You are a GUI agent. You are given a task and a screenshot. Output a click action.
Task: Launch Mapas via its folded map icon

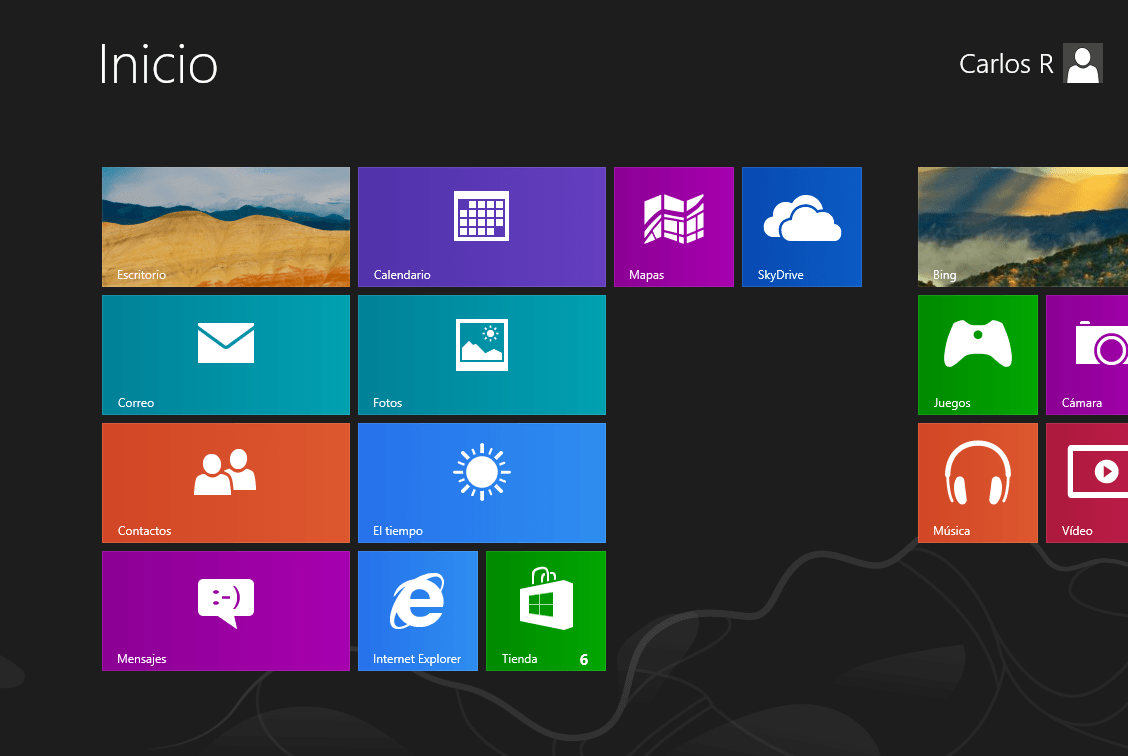pyautogui.click(x=674, y=219)
